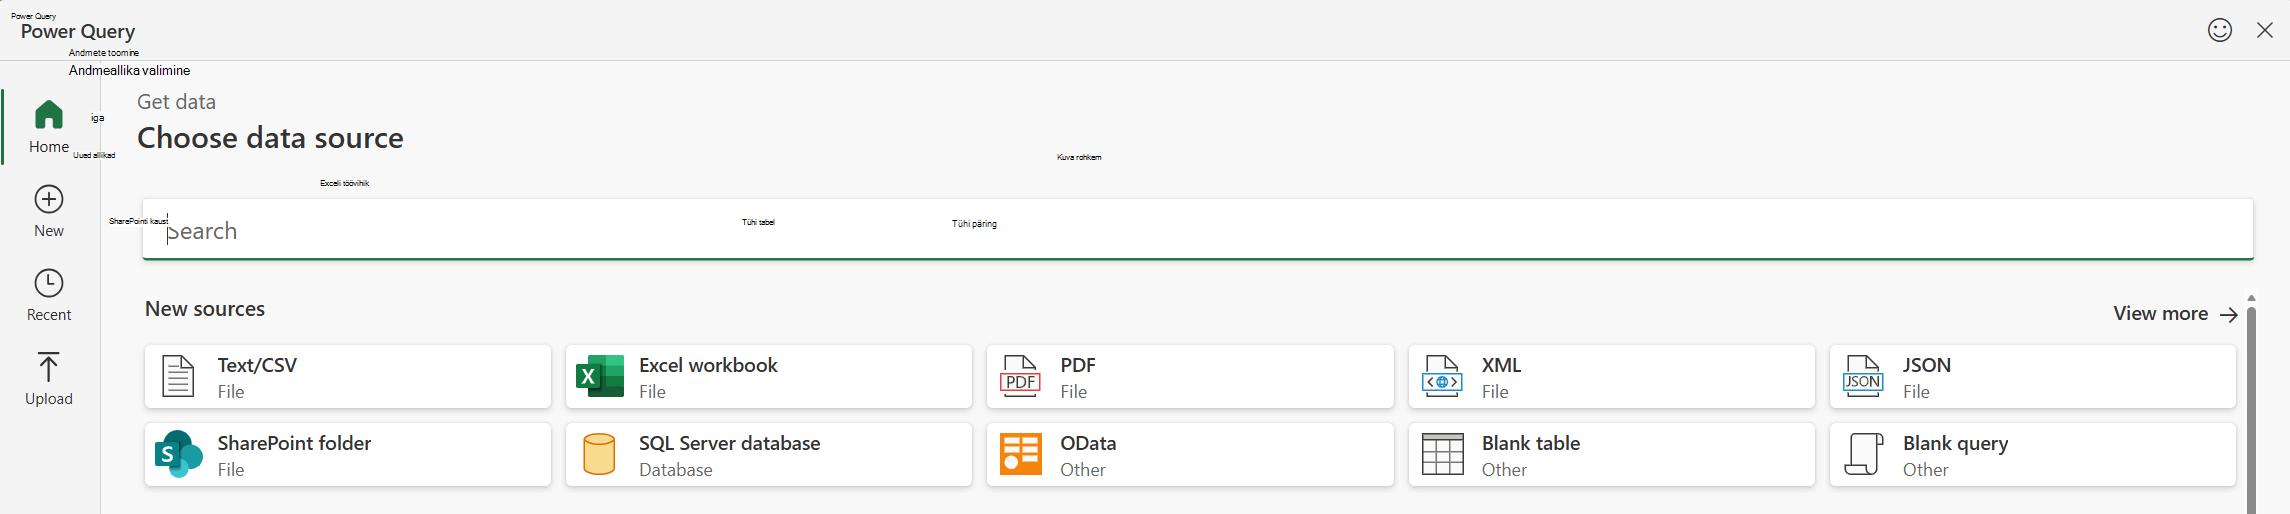2290x514 pixels.
Task: Click the Power Query title
Action: point(78,31)
